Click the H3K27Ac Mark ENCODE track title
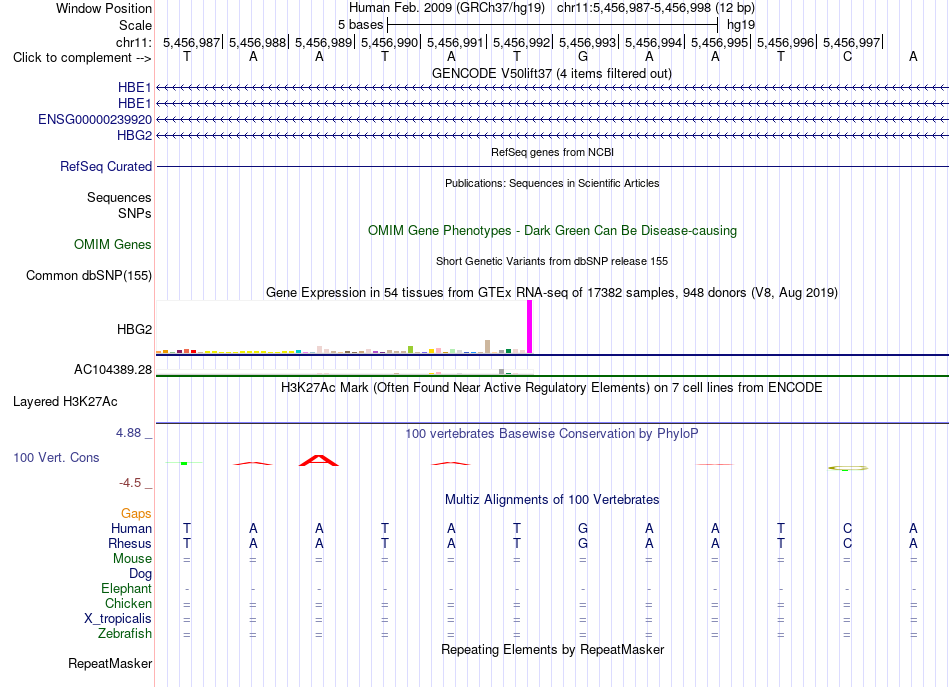Viewport: 950px width, 687px height. coord(552,387)
